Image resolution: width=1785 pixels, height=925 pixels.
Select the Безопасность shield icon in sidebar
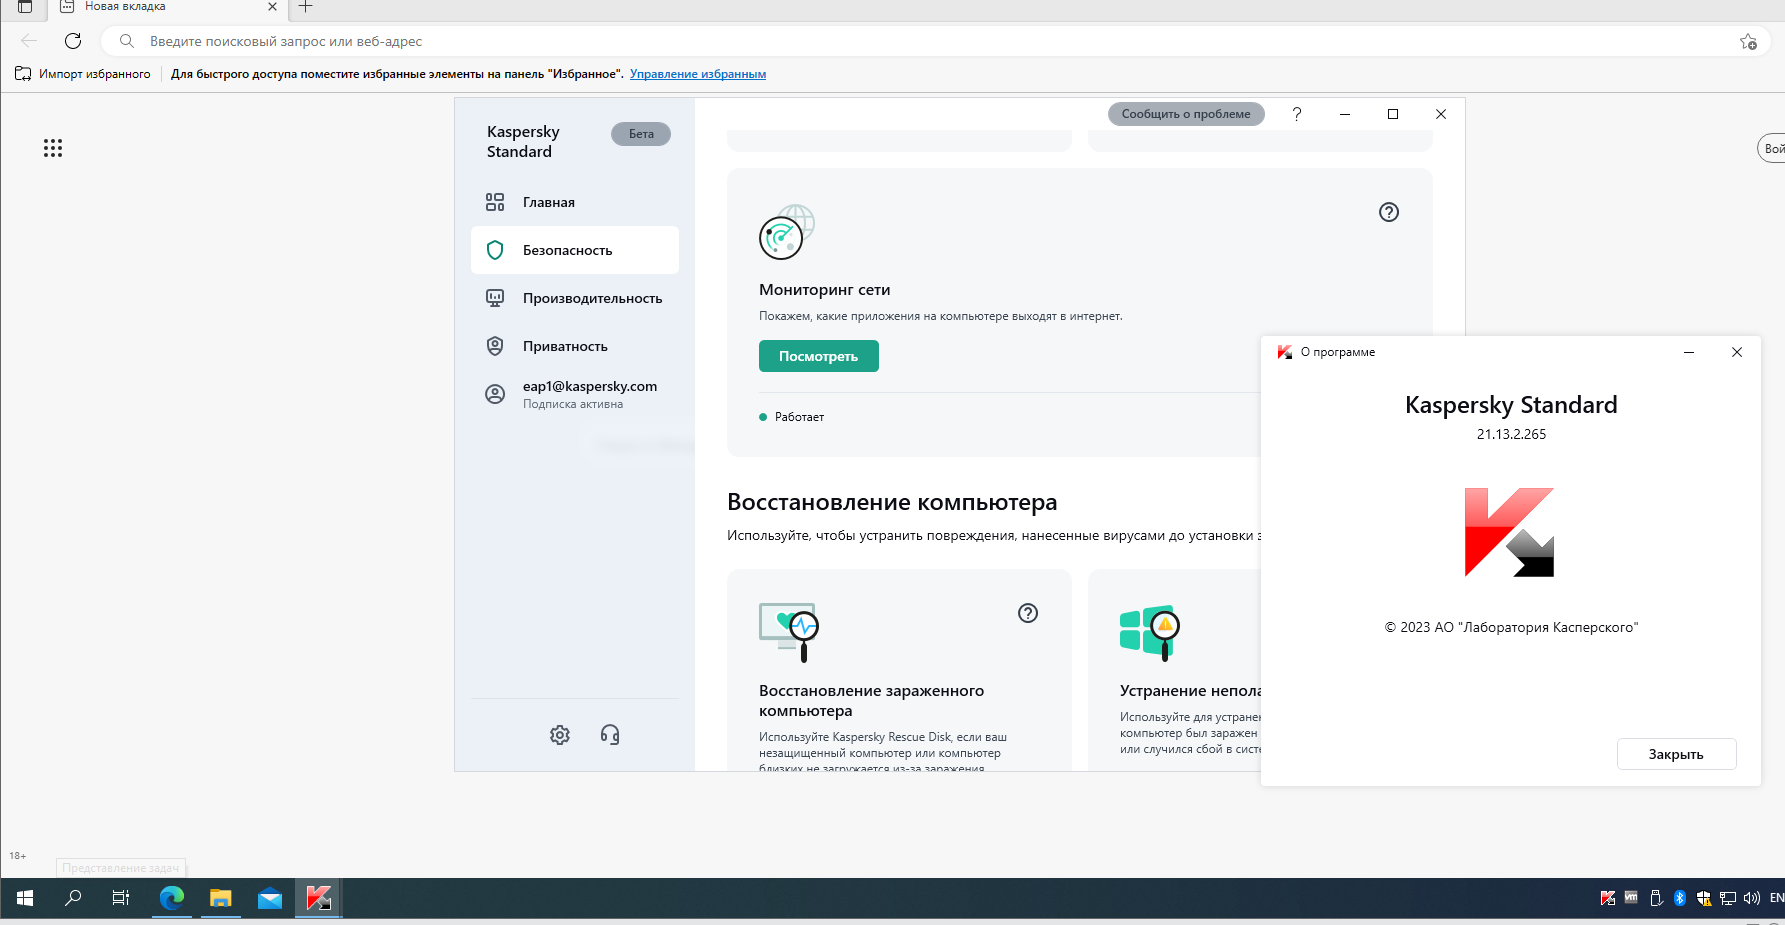(495, 250)
